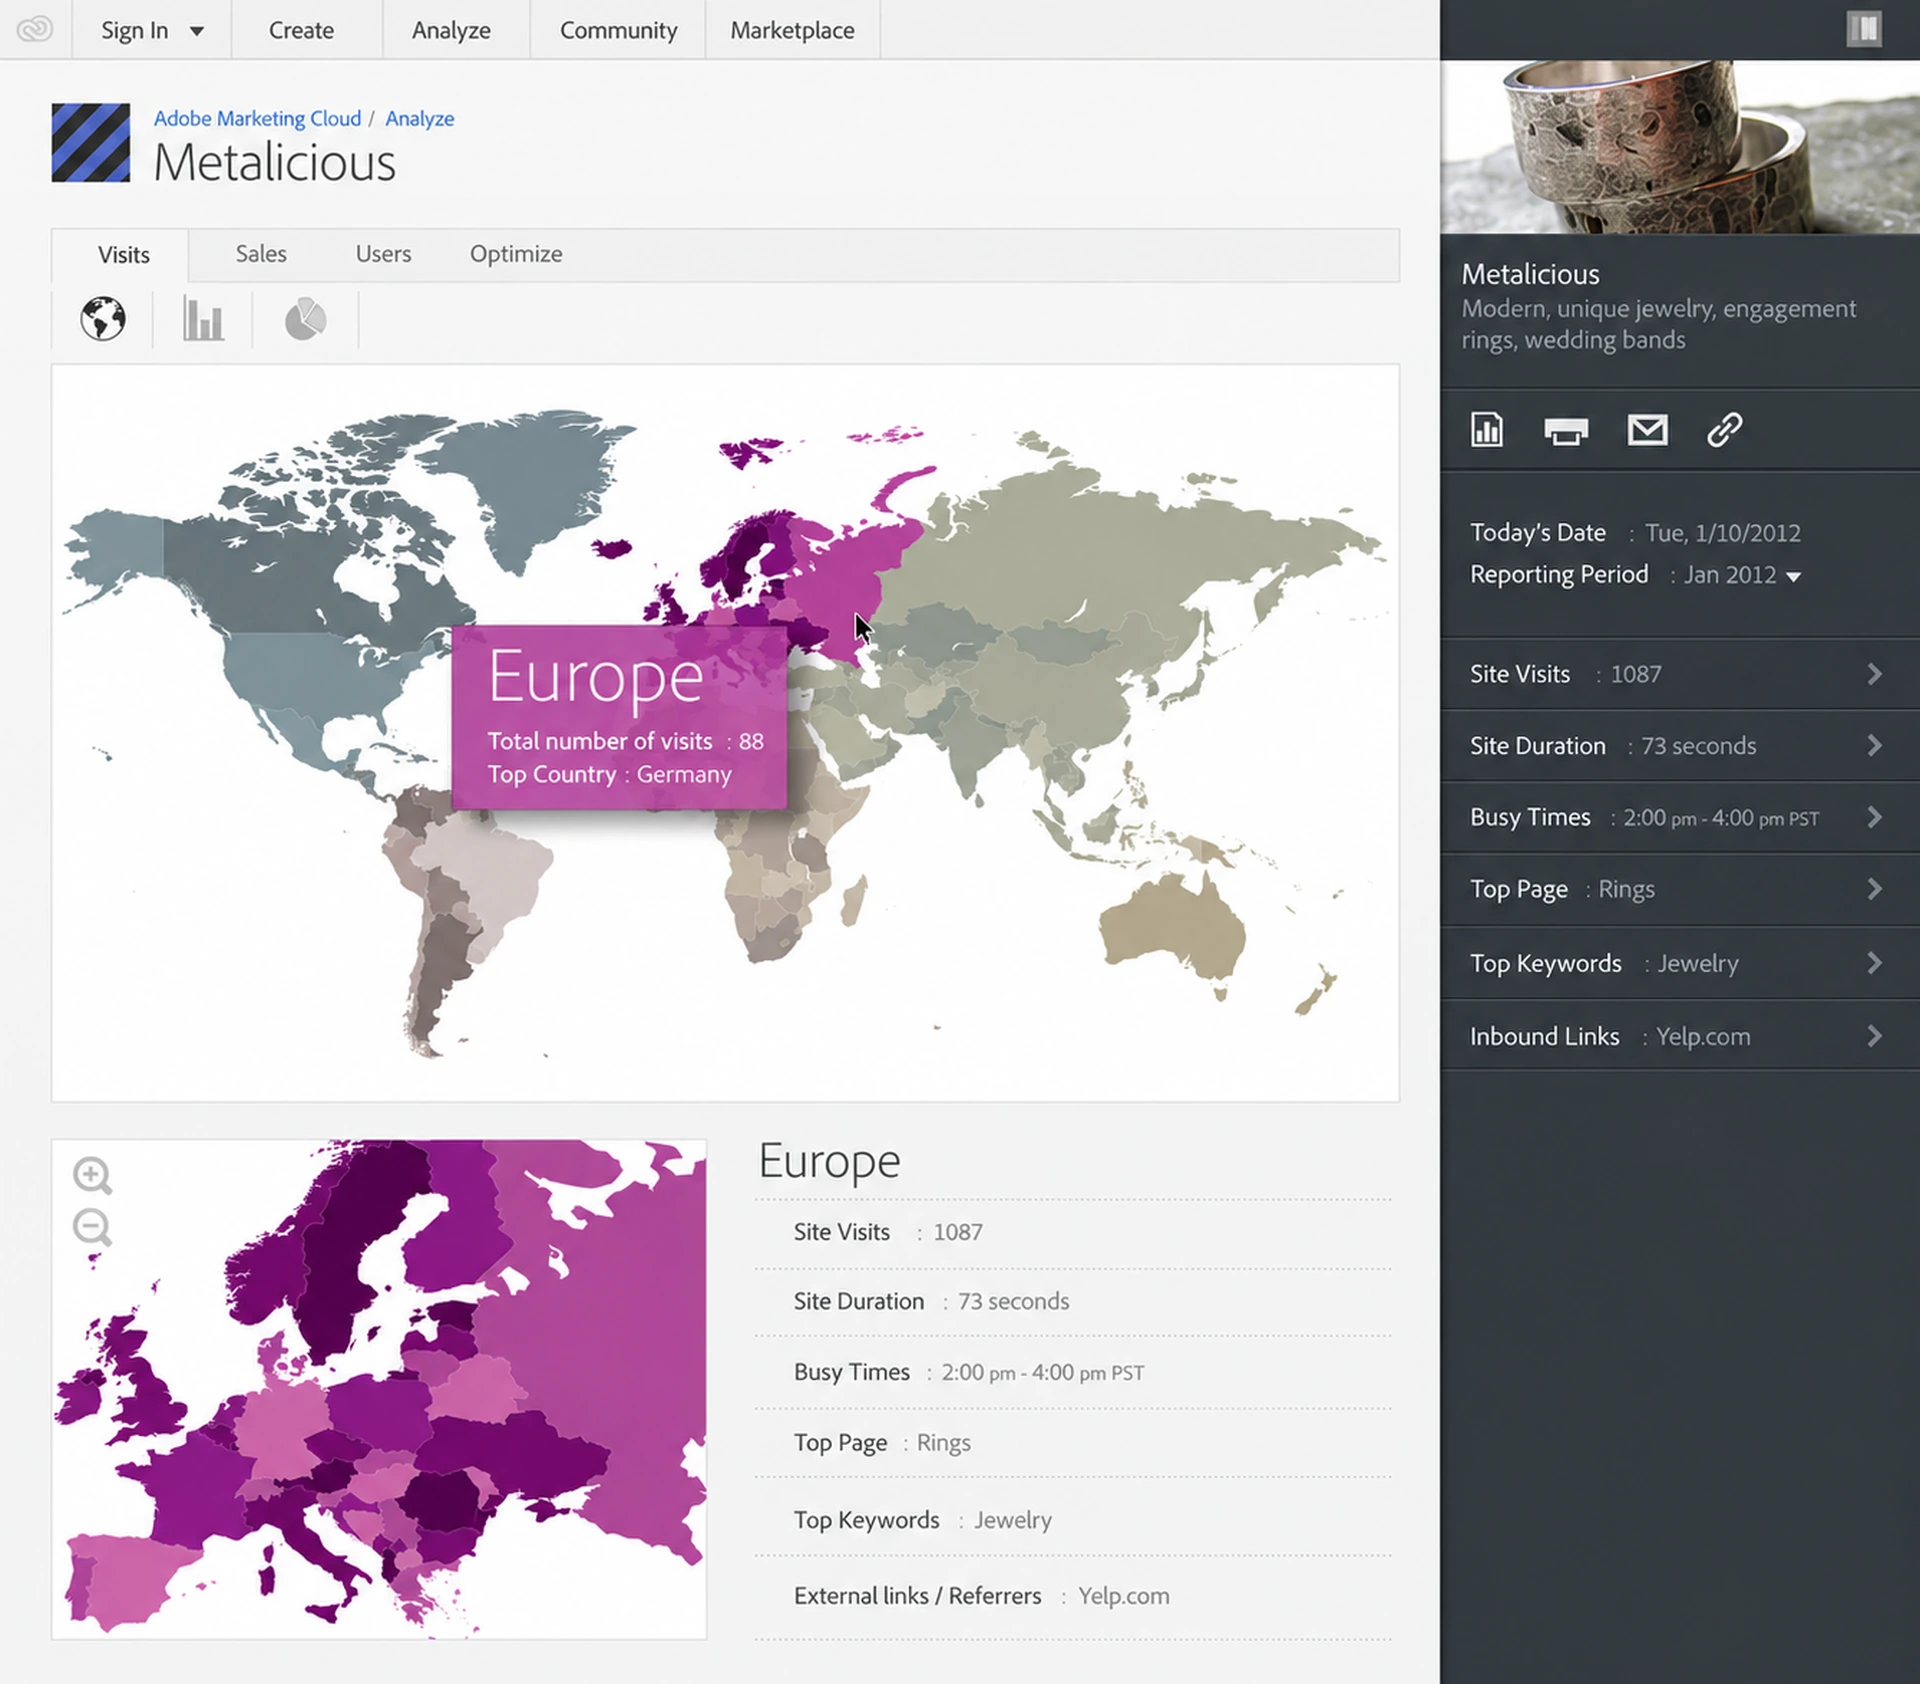Expand the Site Visits row chevron

pyautogui.click(x=1874, y=674)
